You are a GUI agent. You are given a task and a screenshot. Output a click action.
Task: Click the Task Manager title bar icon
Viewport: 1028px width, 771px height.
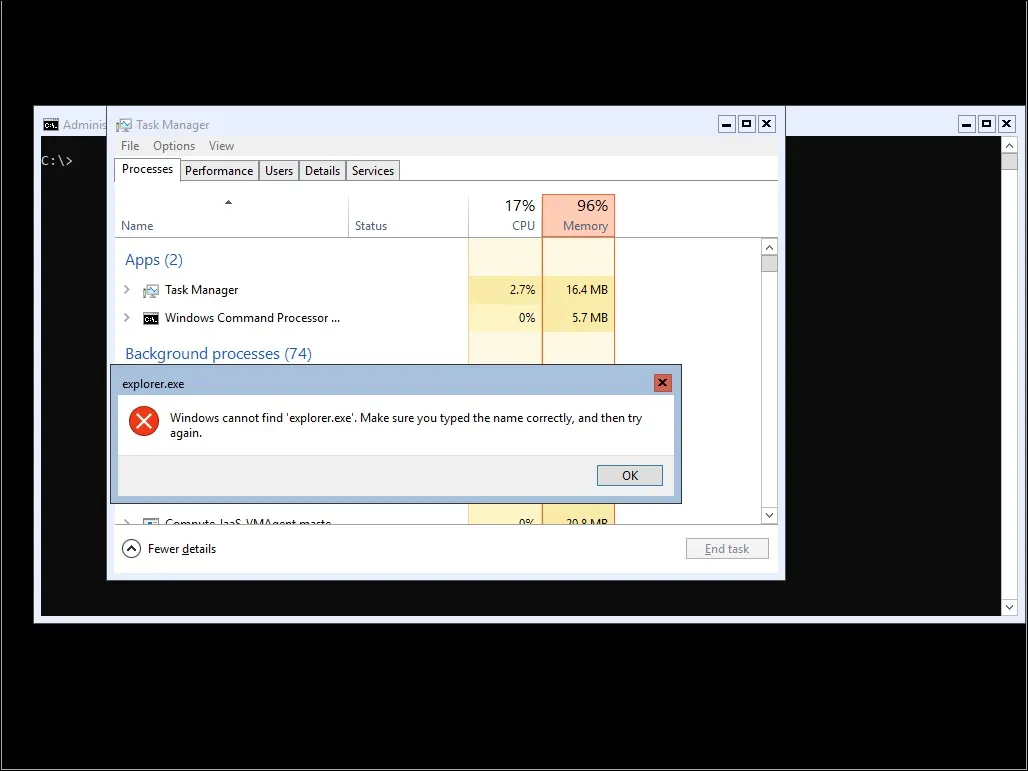(x=124, y=125)
